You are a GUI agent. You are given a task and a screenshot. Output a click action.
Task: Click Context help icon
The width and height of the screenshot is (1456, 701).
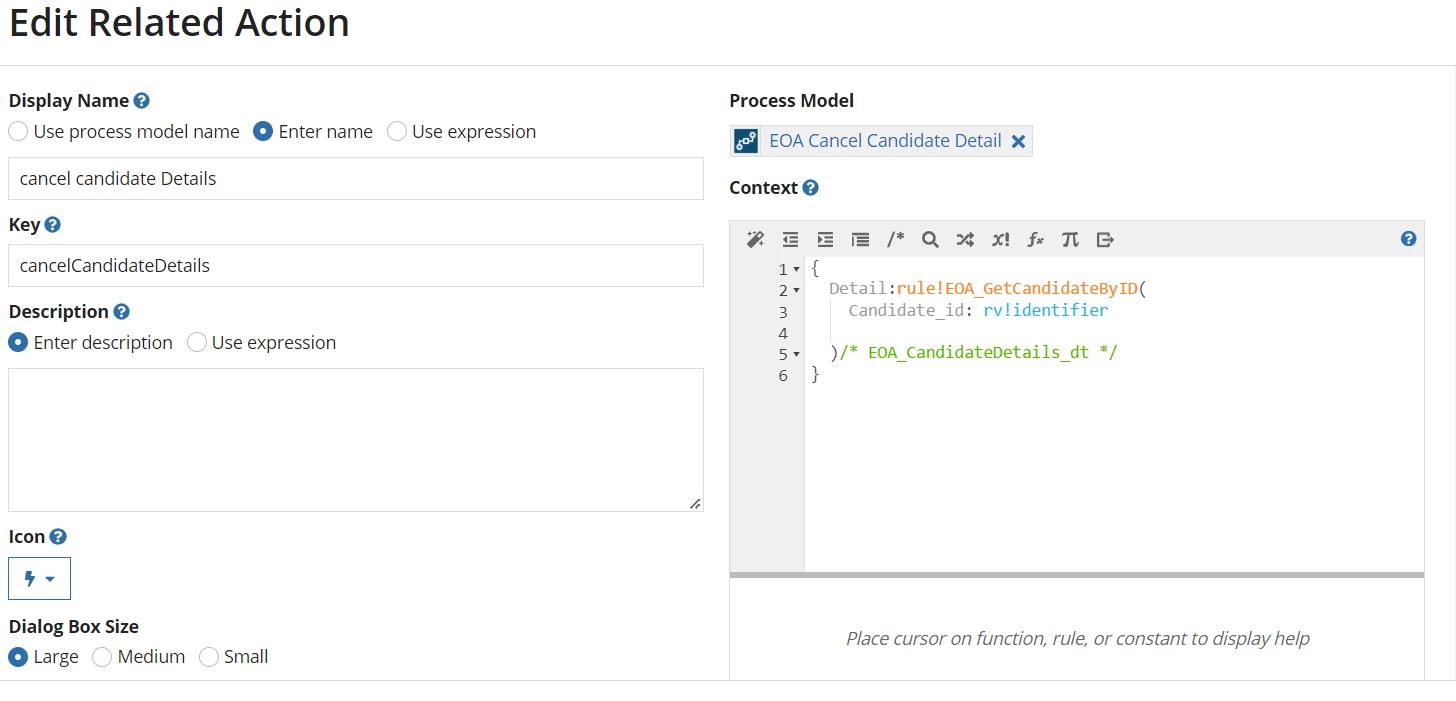tap(810, 188)
